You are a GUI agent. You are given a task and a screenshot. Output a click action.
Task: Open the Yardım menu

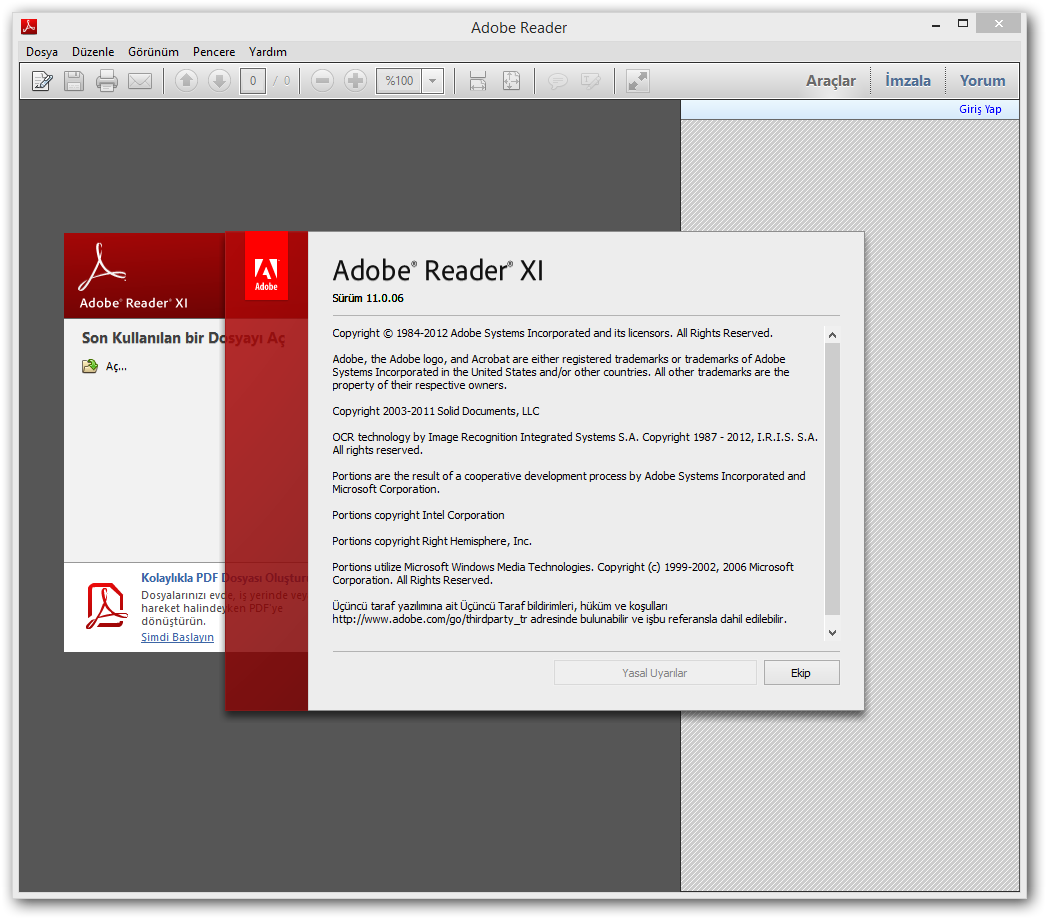[x=267, y=52]
